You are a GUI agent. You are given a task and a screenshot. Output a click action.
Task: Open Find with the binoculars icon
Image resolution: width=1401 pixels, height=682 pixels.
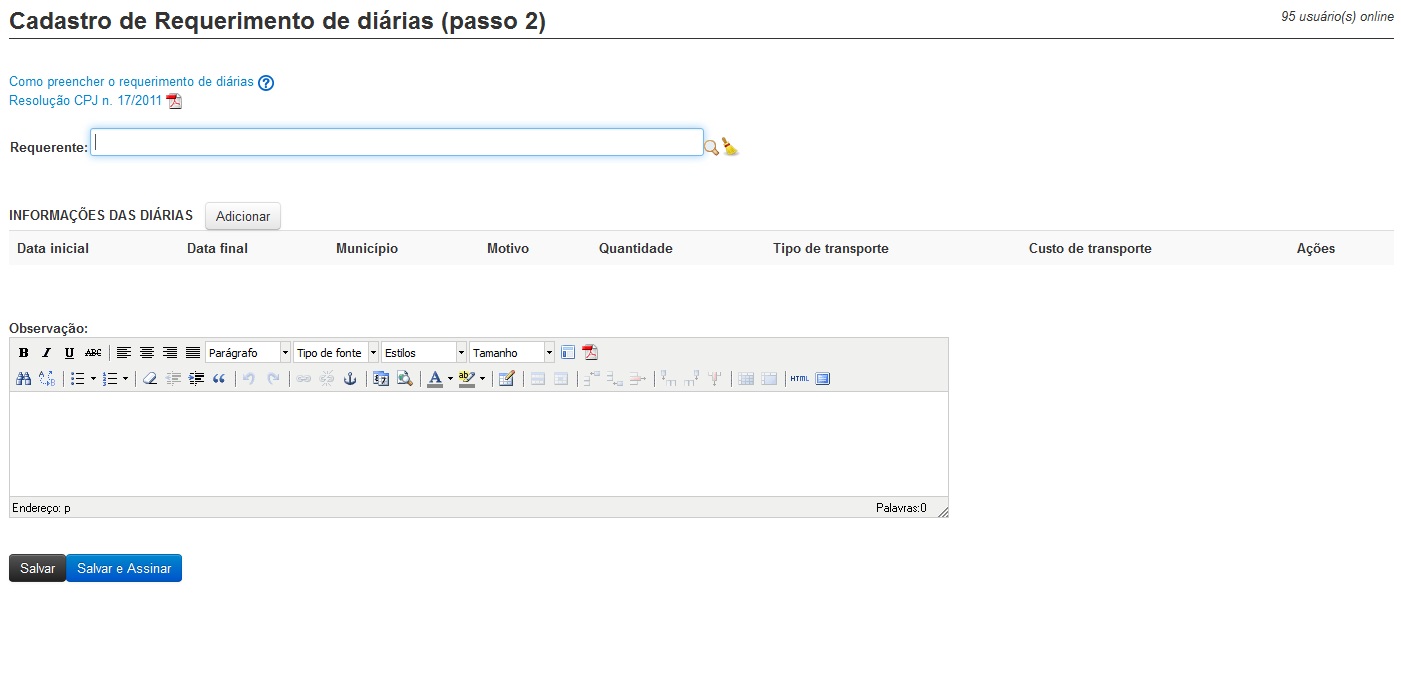24,379
